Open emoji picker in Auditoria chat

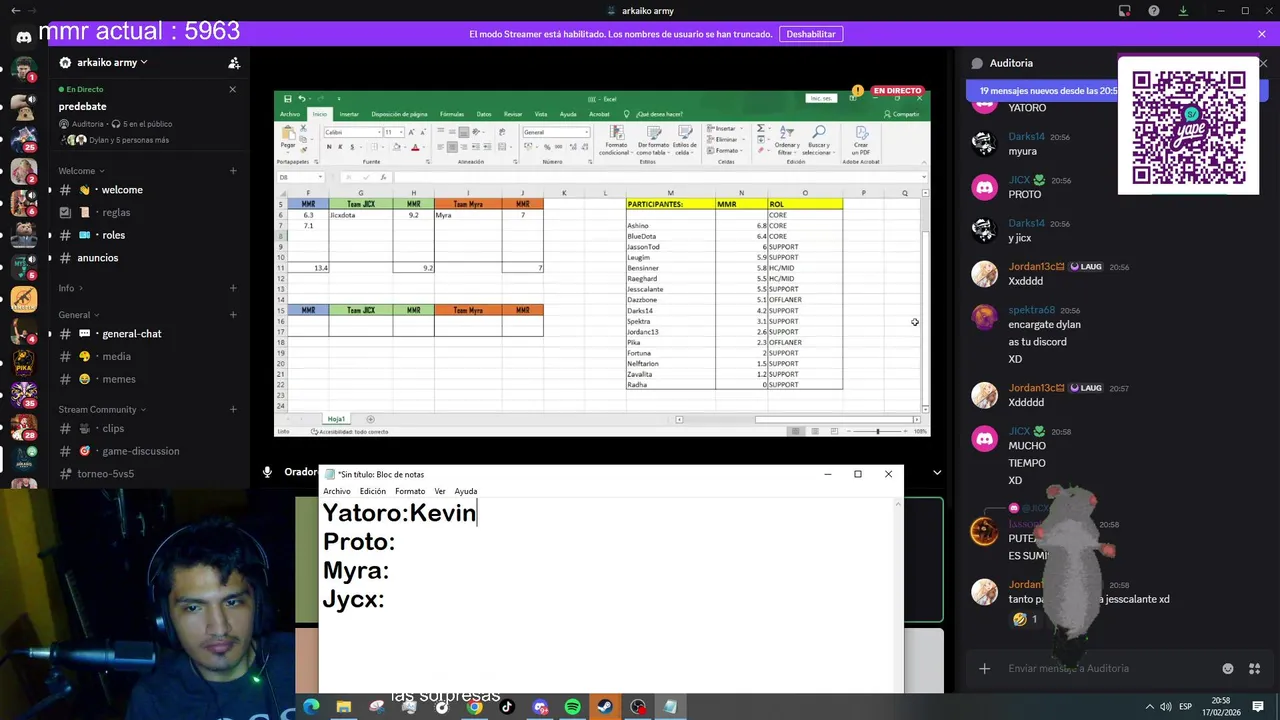tap(1228, 668)
